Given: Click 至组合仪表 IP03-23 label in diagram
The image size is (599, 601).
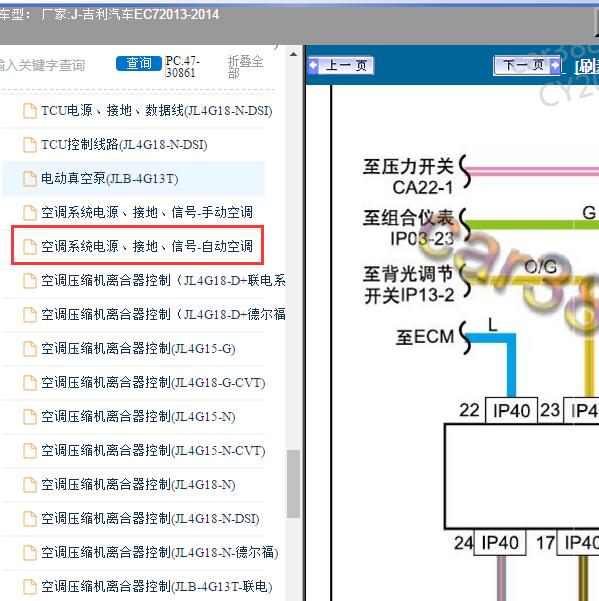Looking at the screenshot, I should (x=409, y=228).
